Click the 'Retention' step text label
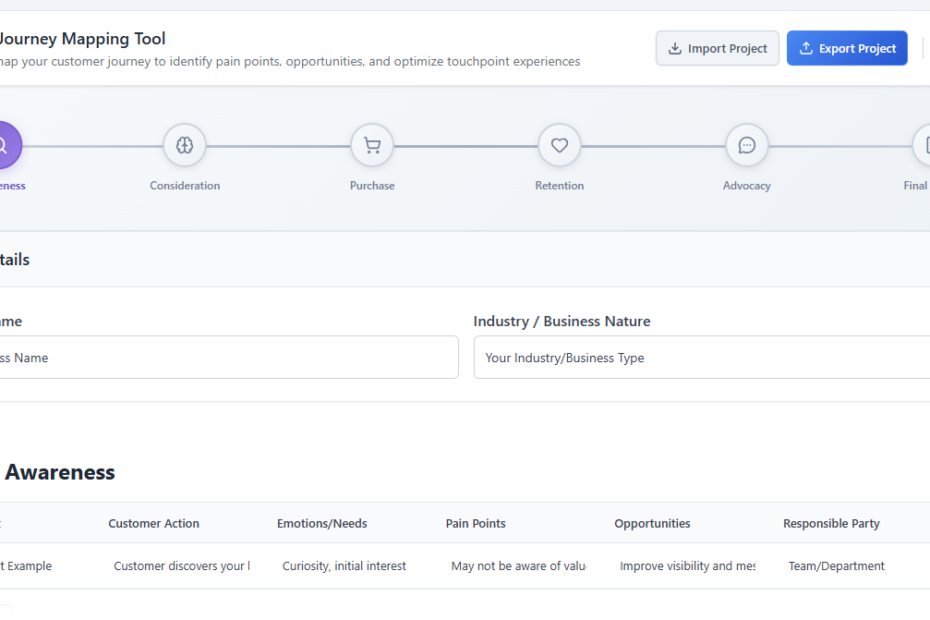 559,186
